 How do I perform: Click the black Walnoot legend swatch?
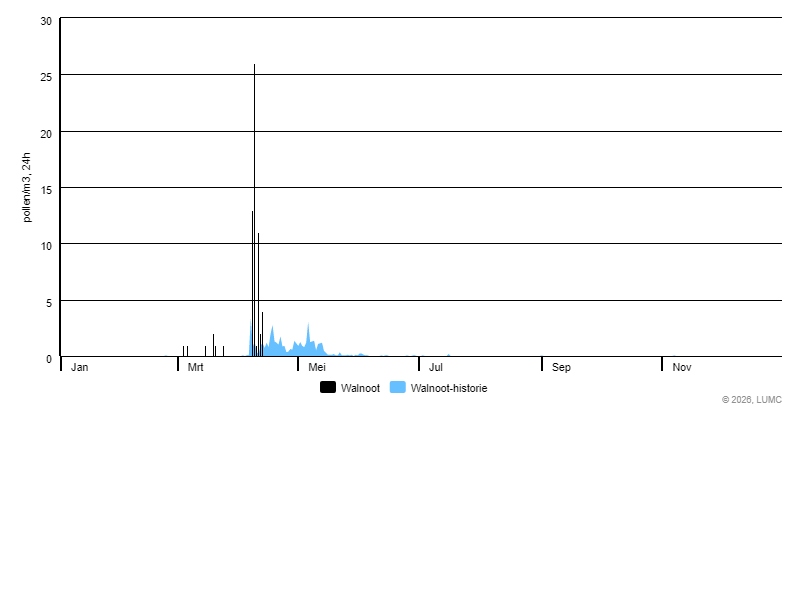click(x=328, y=388)
